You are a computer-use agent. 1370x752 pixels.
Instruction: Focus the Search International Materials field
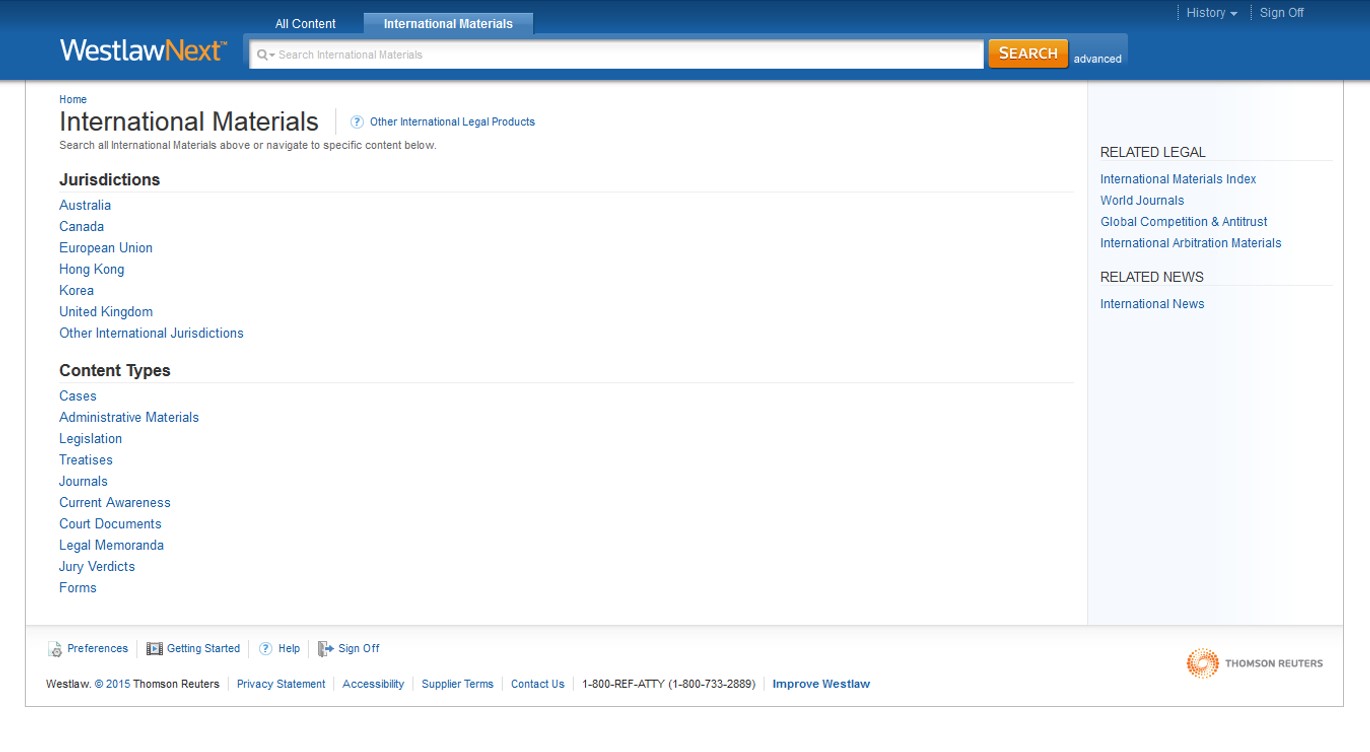(616, 55)
